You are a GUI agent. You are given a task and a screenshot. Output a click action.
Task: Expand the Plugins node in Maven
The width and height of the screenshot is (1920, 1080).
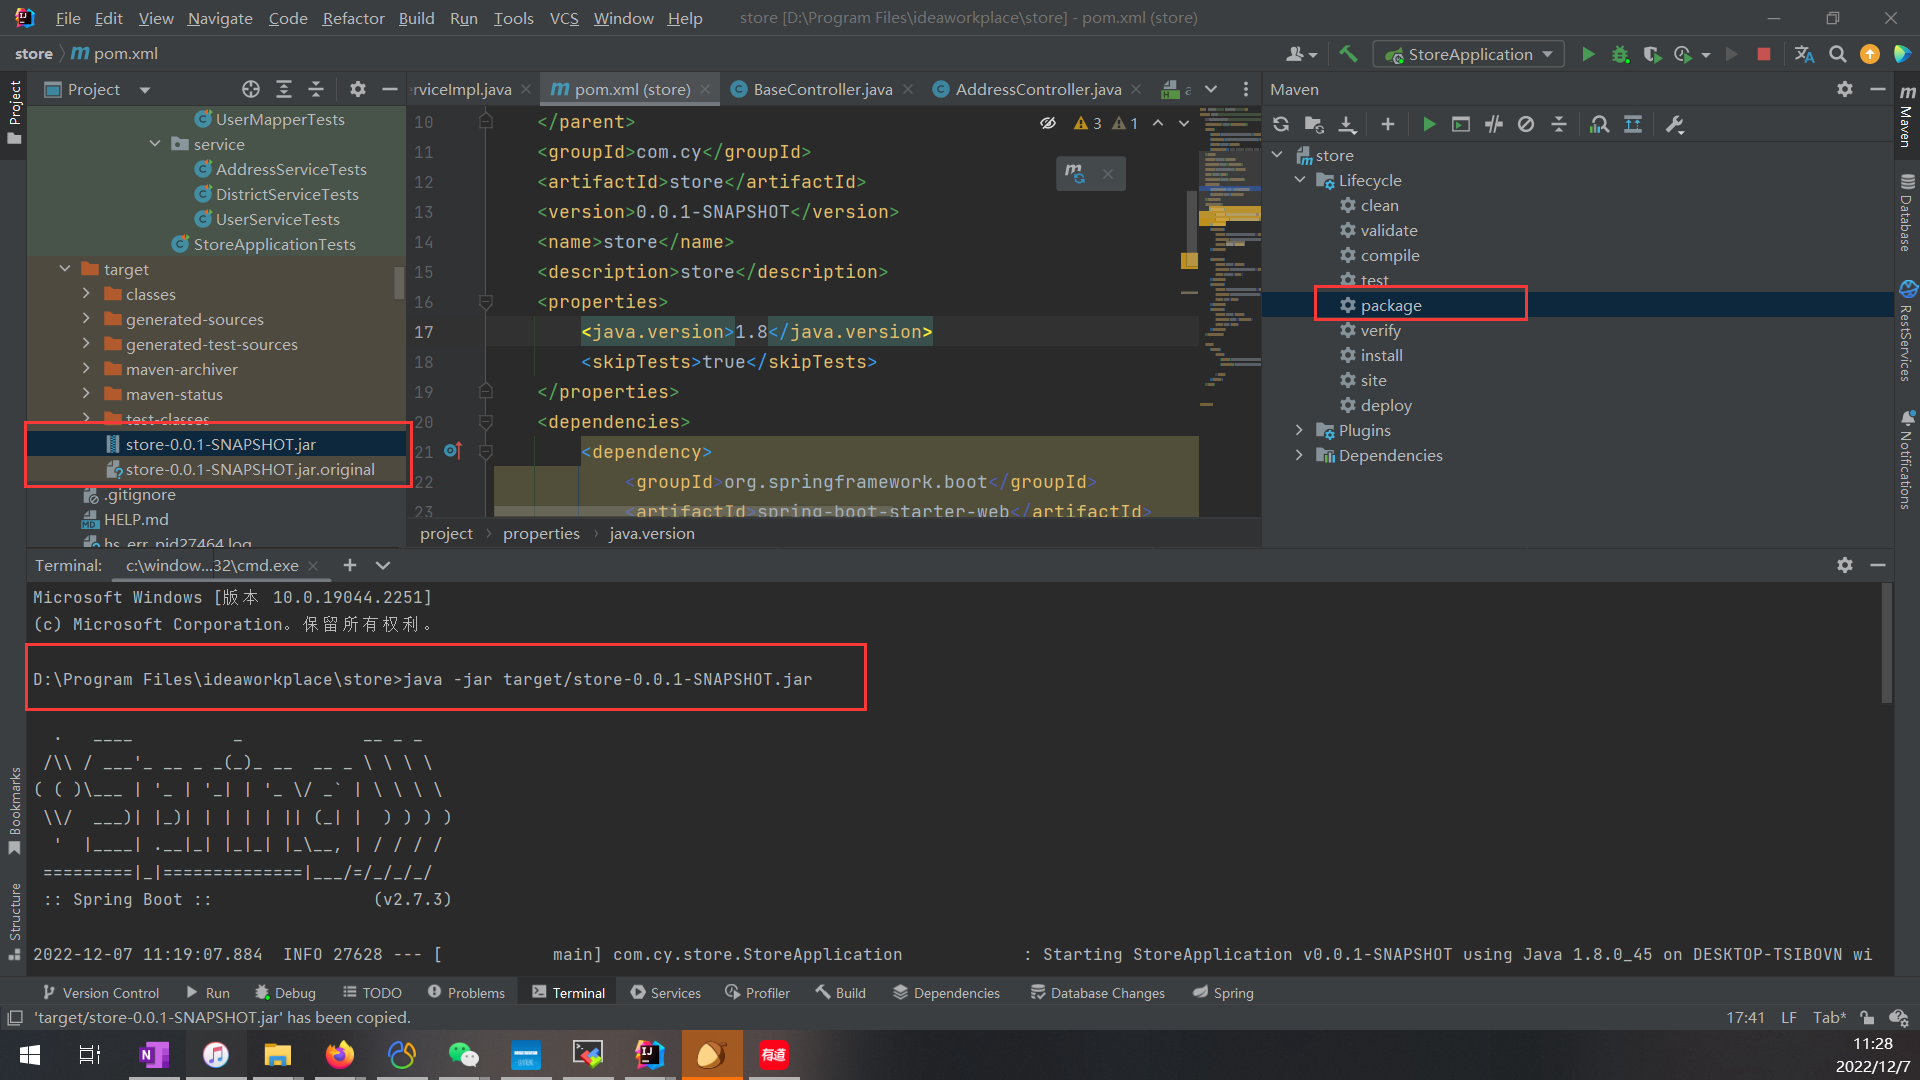click(1300, 430)
